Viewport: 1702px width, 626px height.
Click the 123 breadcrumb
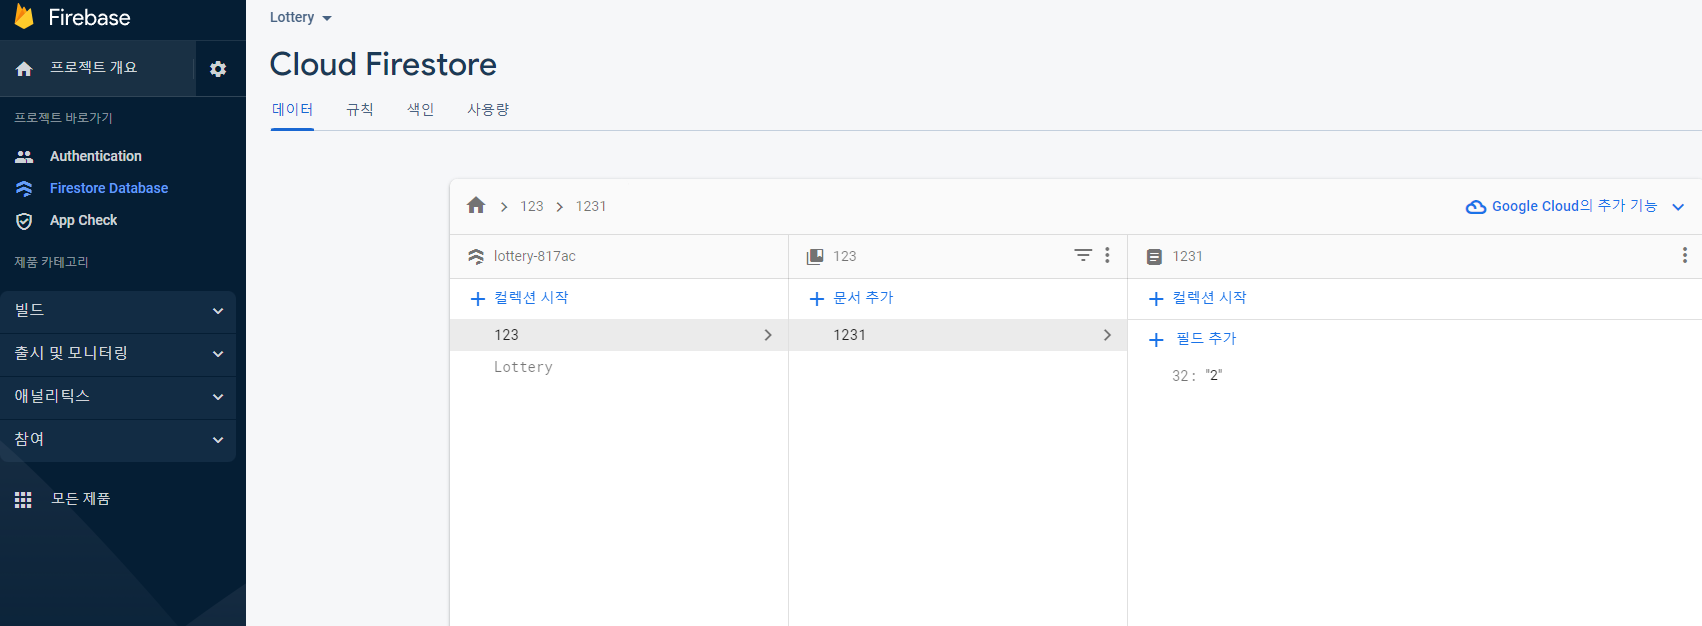pos(532,206)
